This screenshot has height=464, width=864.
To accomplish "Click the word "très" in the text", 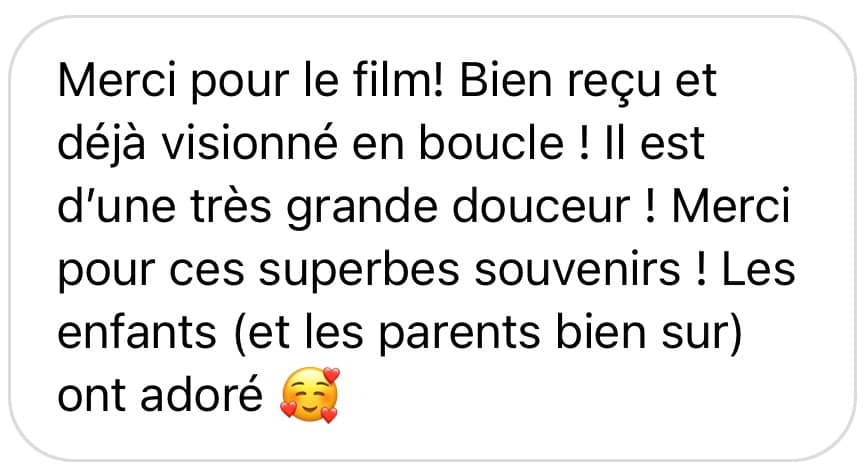I will click(231, 206).
